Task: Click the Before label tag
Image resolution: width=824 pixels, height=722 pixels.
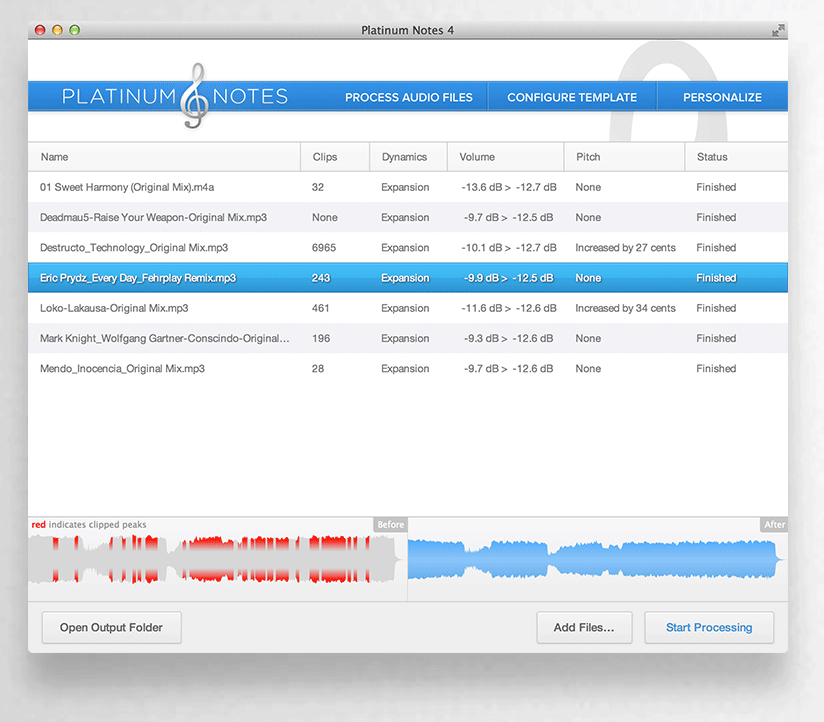Action: pyautogui.click(x=390, y=524)
